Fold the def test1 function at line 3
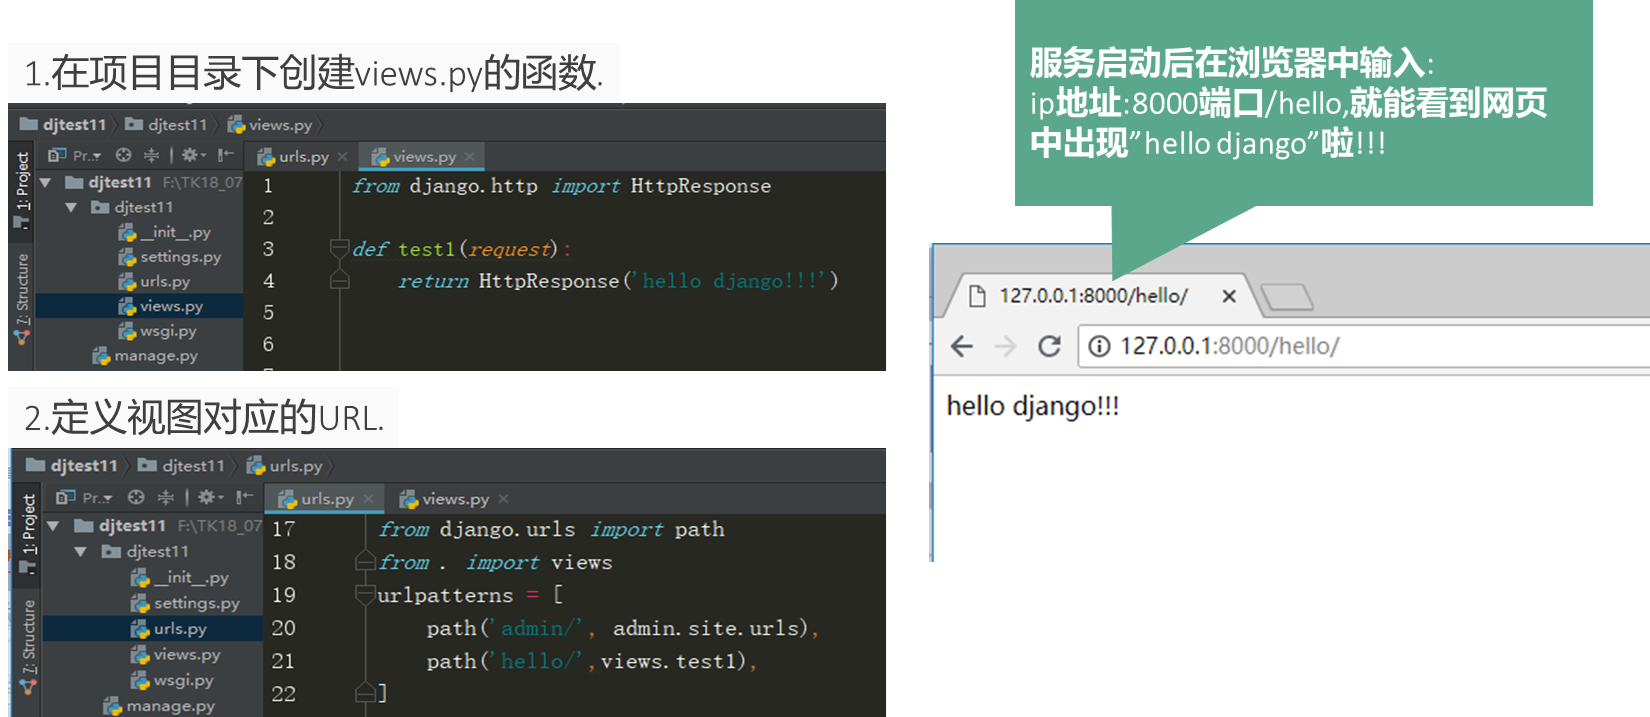Screen dimensions: 1650x717 click(340, 249)
